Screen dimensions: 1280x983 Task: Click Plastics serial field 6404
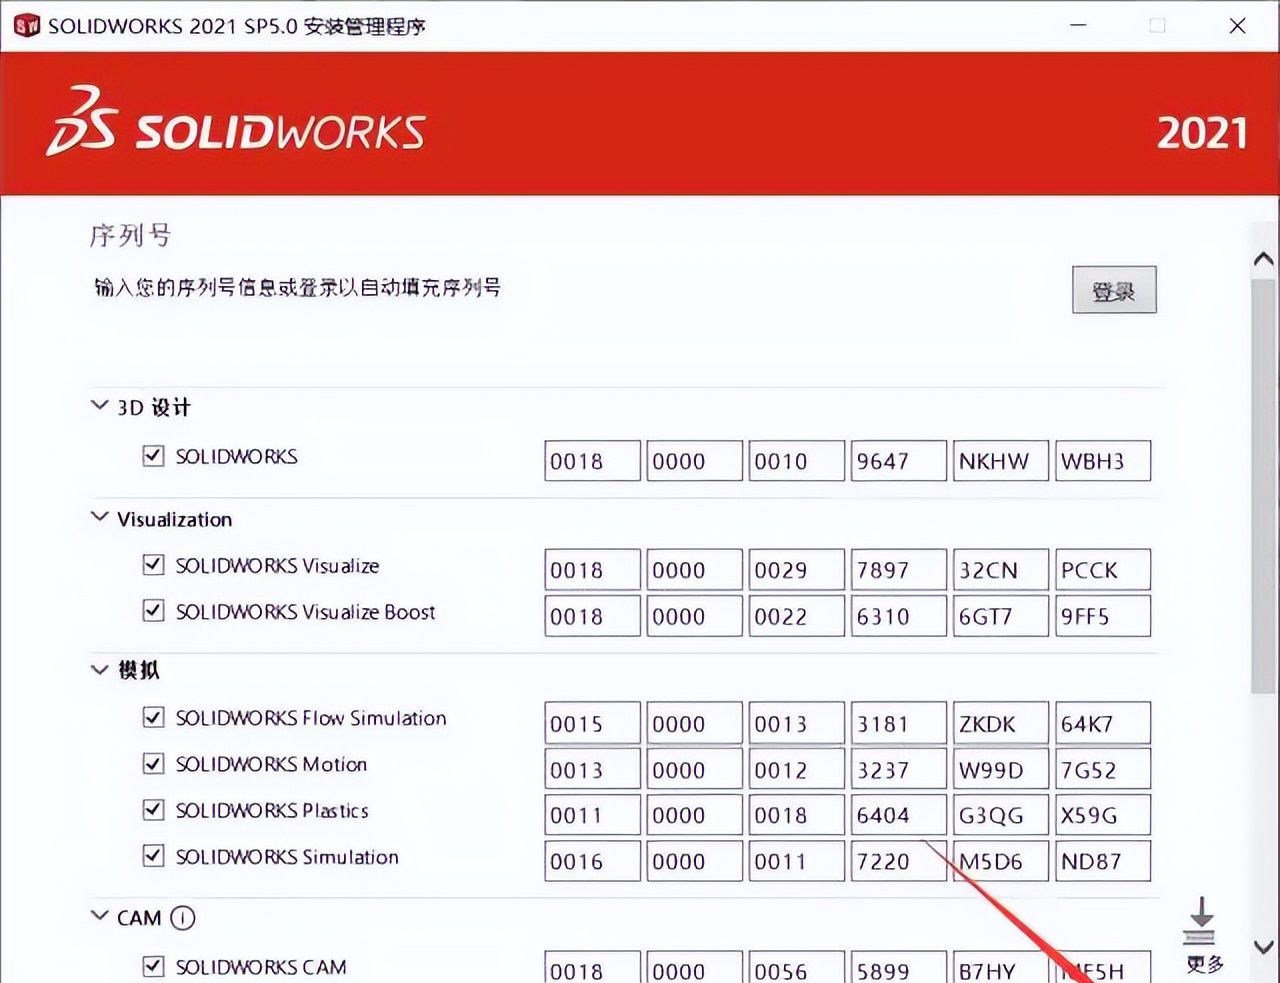coord(898,815)
